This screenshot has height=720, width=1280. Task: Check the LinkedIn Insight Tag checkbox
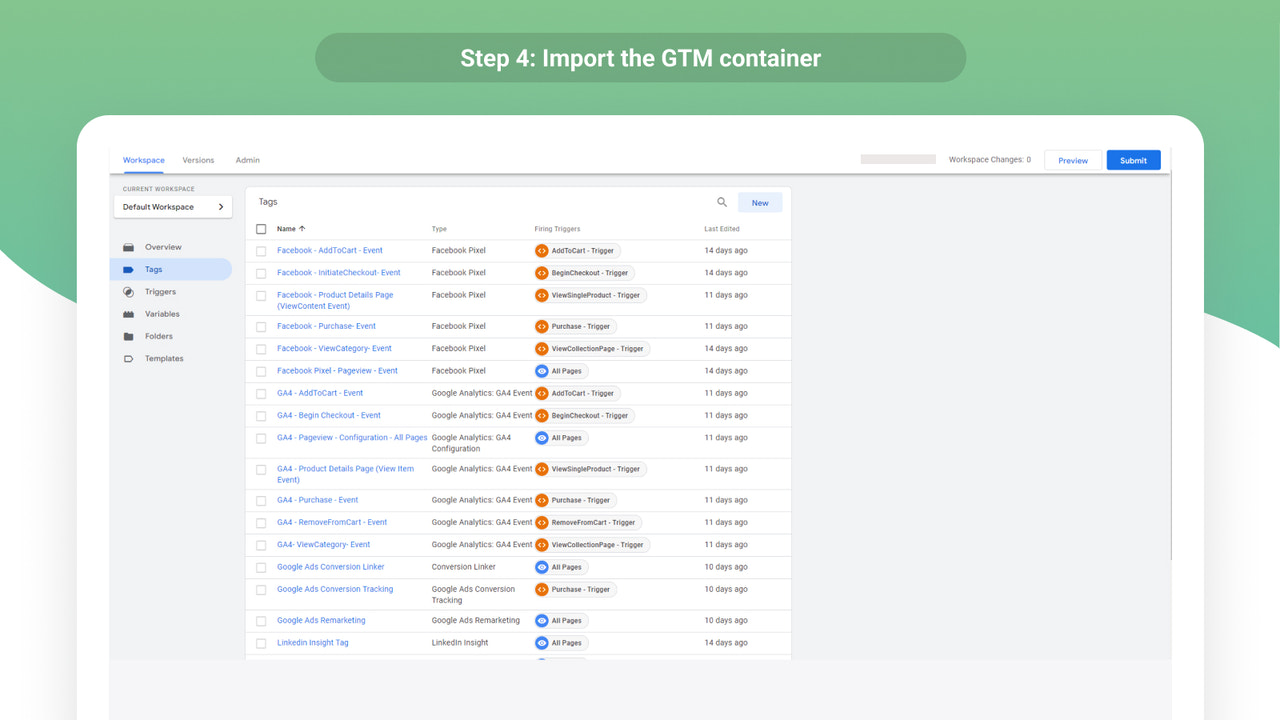coord(261,642)
